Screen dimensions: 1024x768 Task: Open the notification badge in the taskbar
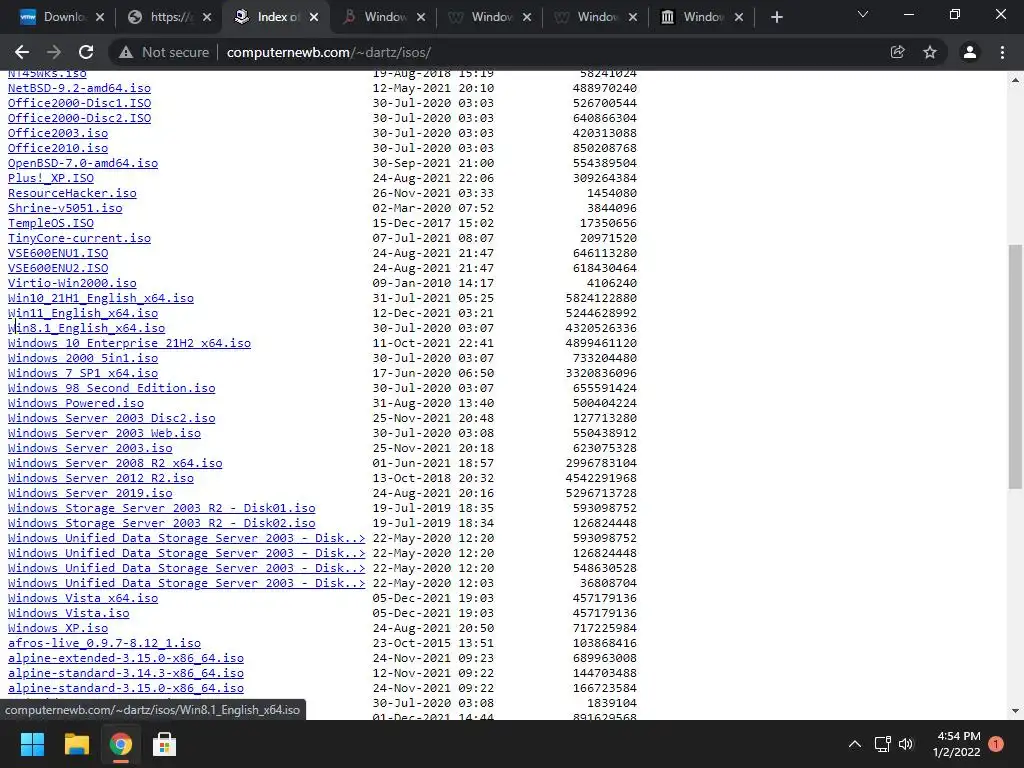point(996,744)
